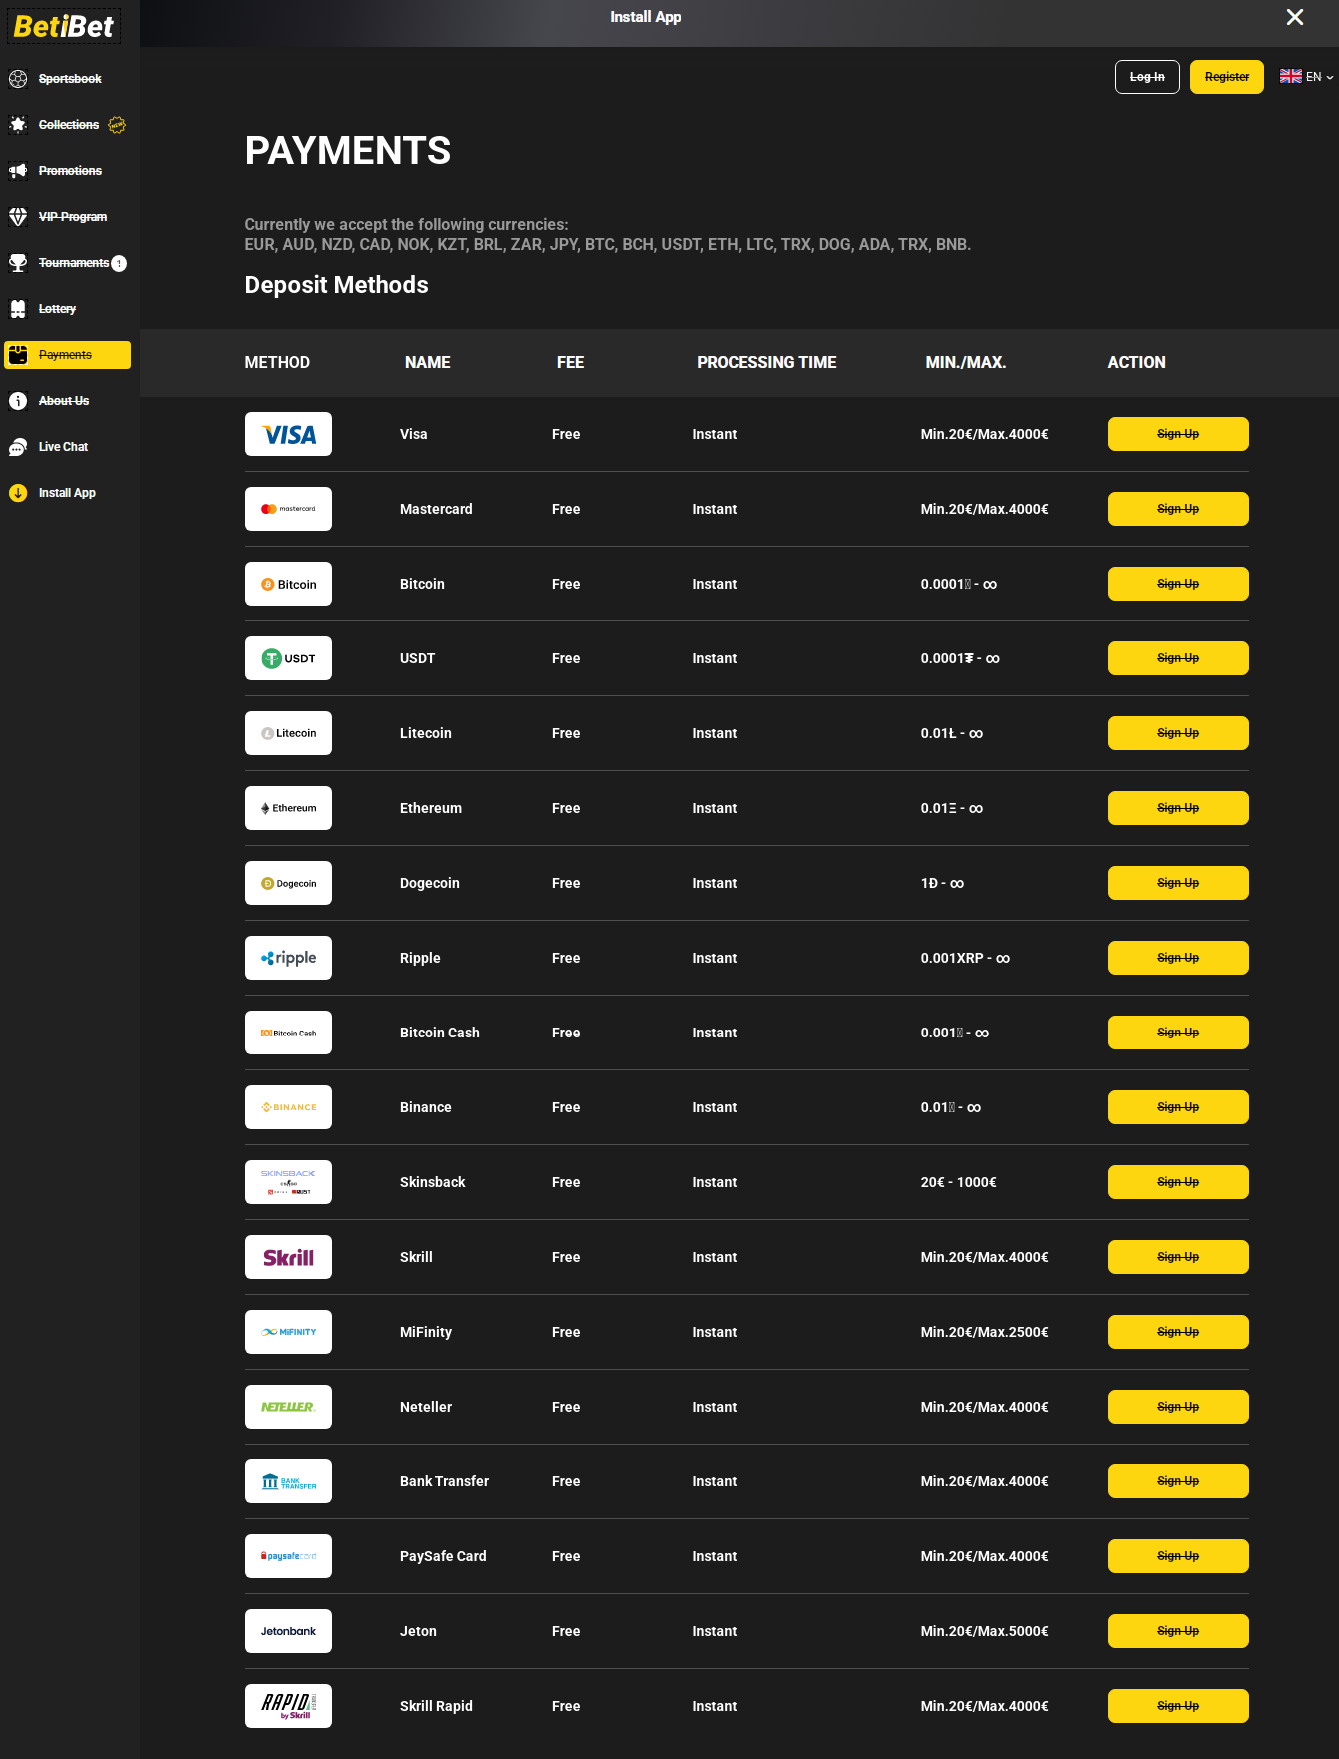
Task: Click the Jetonbank logo thumbnail
Action: pos(288,1631)
